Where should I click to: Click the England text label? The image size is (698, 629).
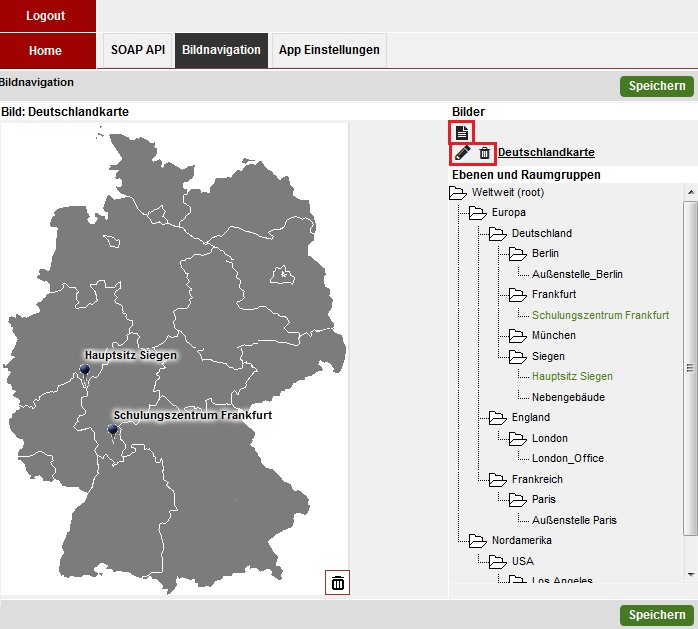(531, 417)
